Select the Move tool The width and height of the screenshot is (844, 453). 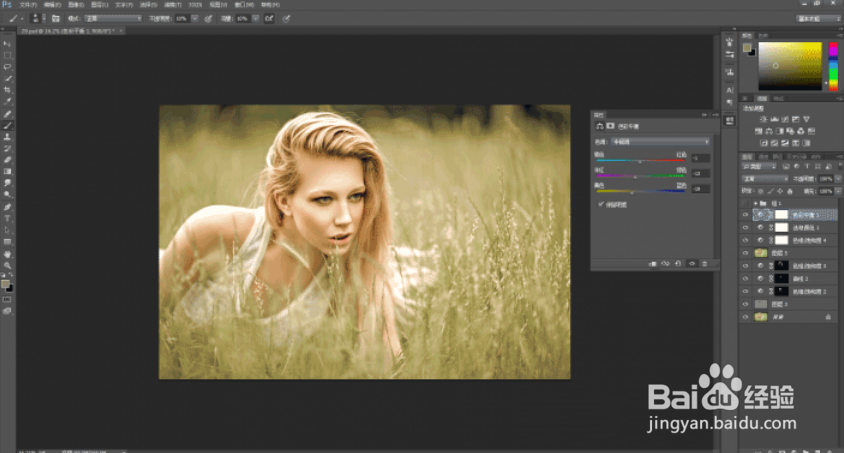(x=7, y=44)
